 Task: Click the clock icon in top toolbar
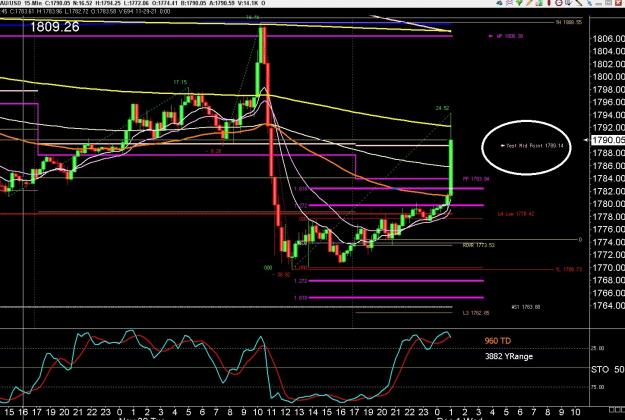(559, 3)
